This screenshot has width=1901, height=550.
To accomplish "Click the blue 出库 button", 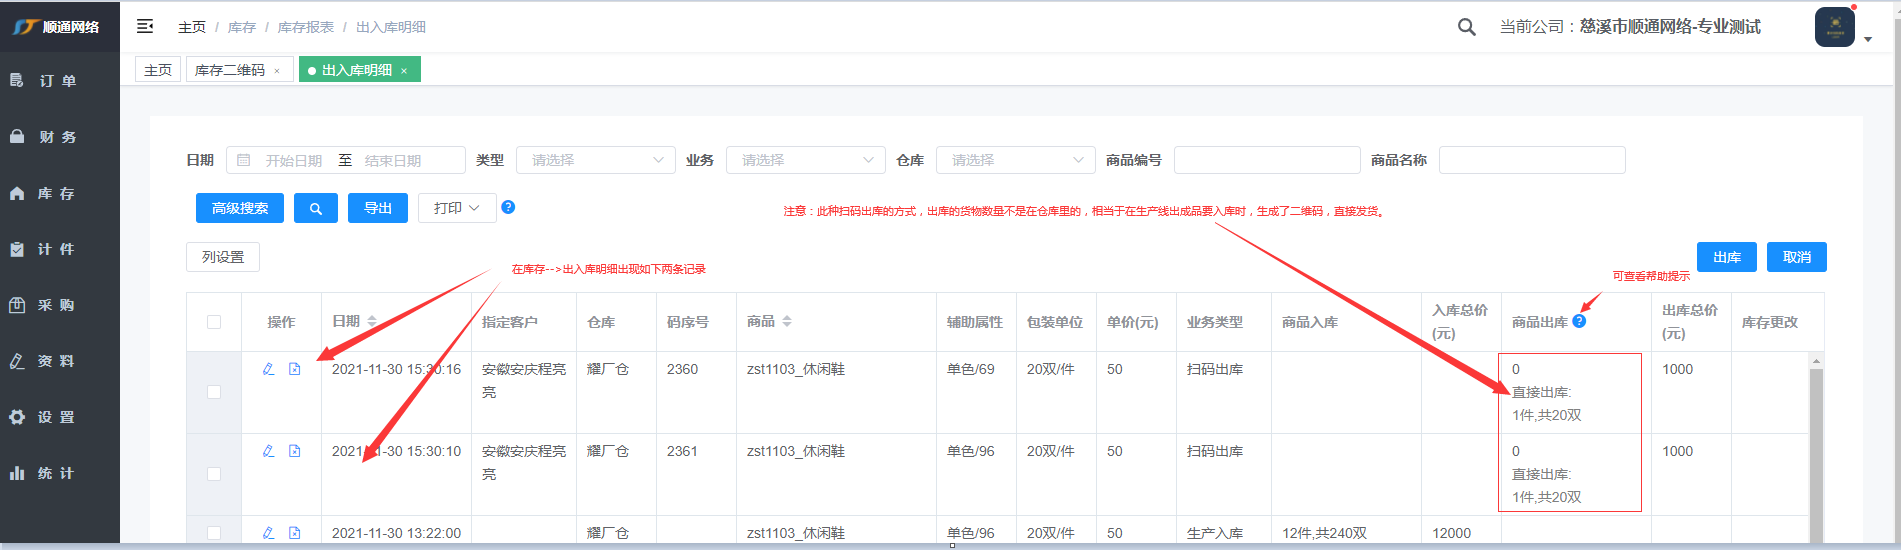I will tap(1726, 257).
